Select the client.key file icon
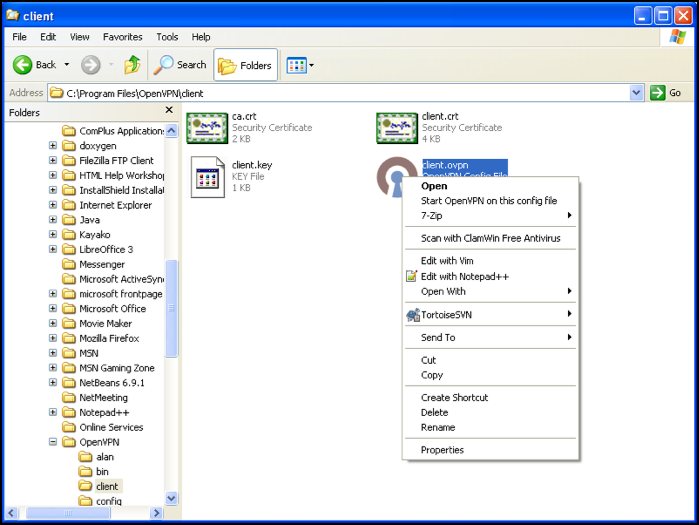Screen dimensions: 699x525 tap(208, 177)
